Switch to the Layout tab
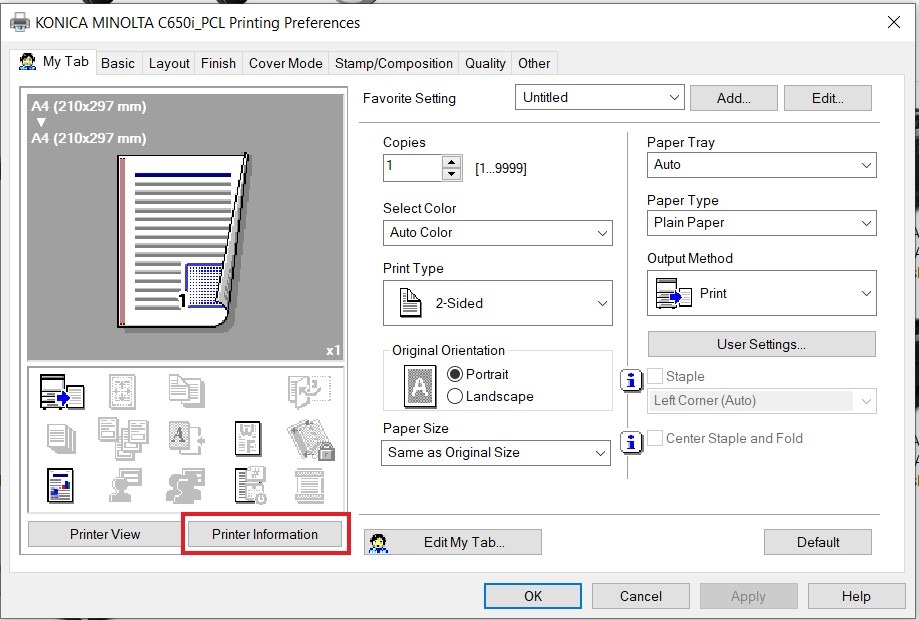Viewport: 919px width, 620px height. 169,63
